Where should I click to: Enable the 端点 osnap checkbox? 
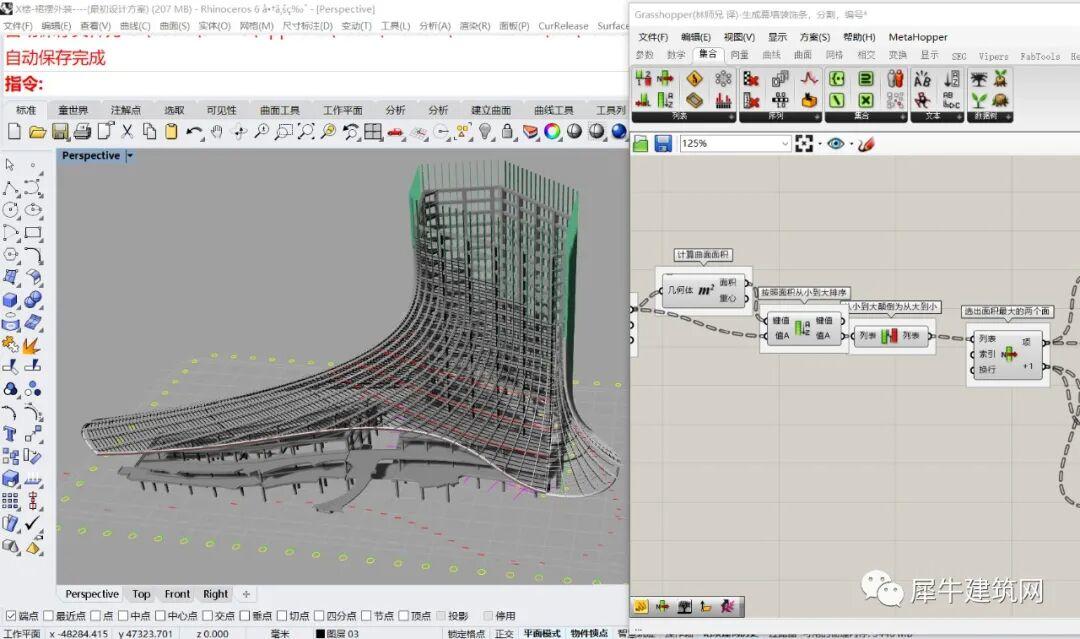(11, 615)
